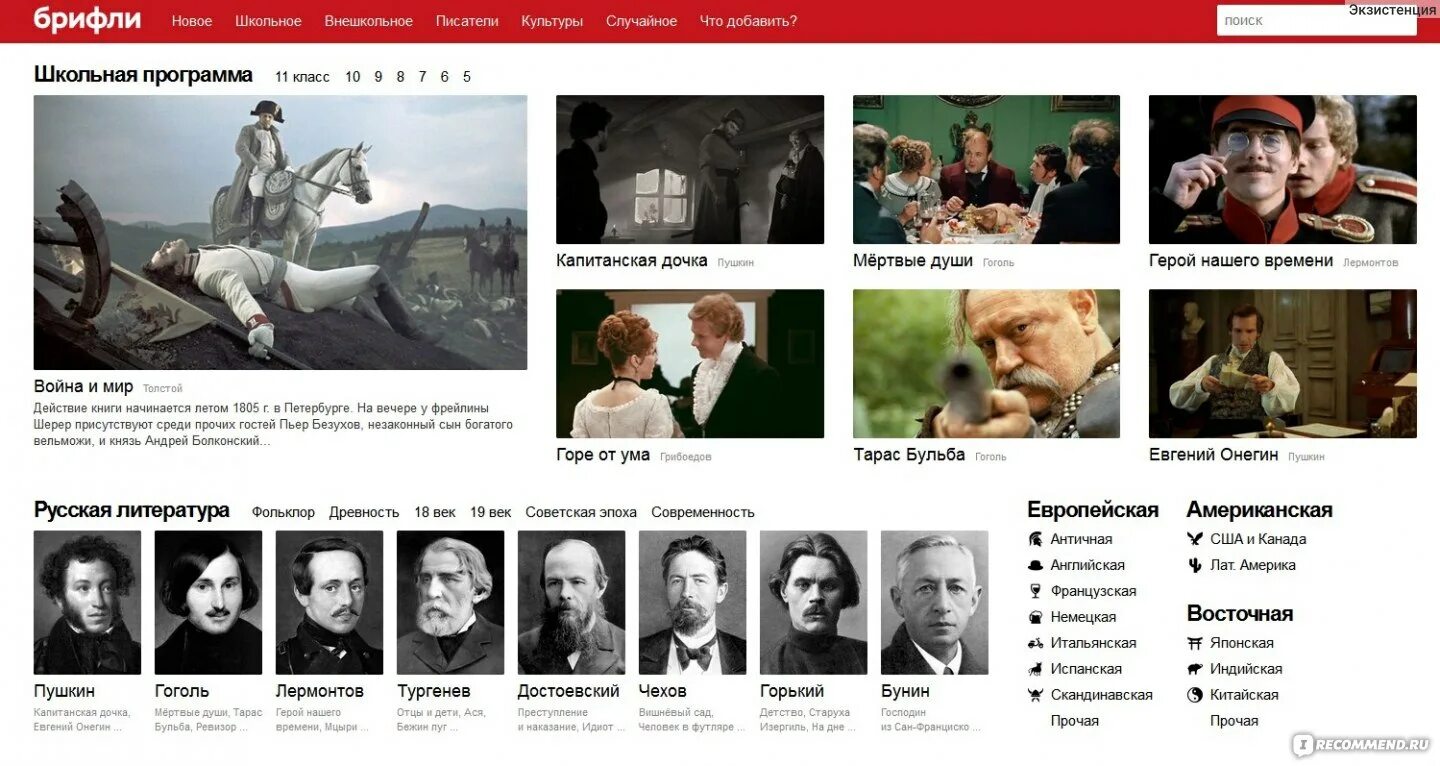This screenshot has width=1440, height=766.
Task: Click the поиск search field
Action: (1316, 20)
